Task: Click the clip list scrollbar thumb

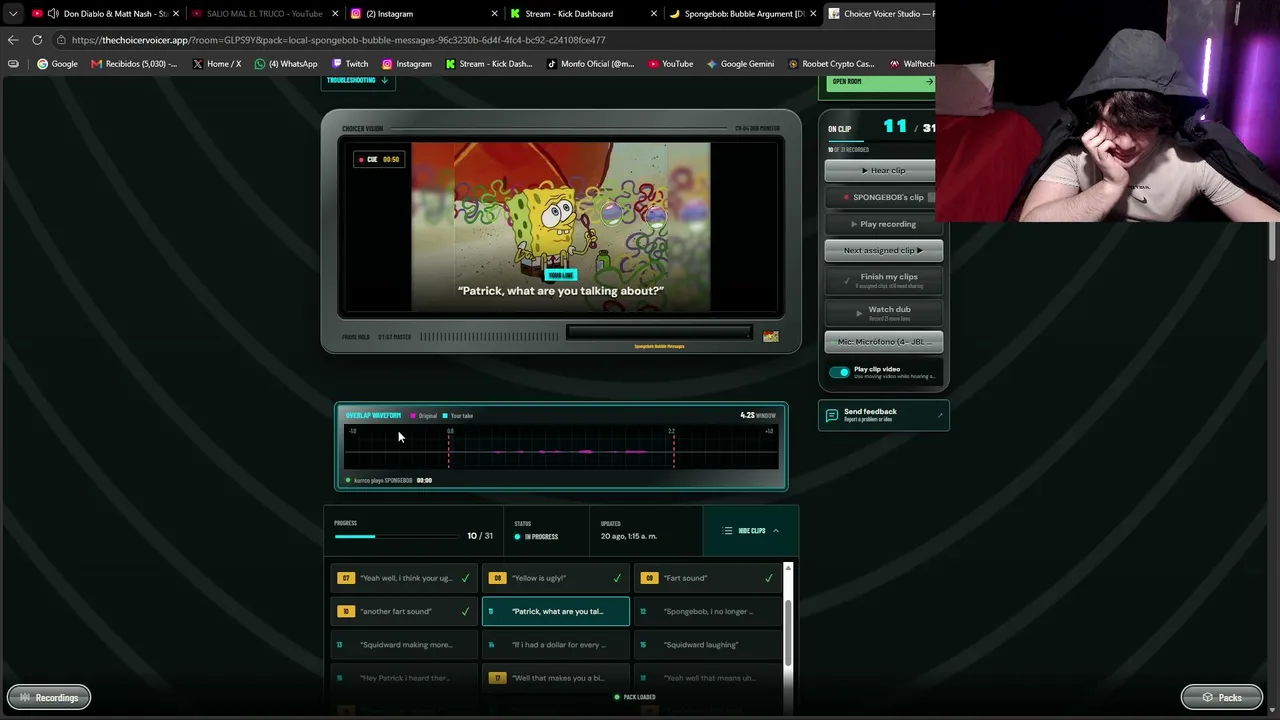Action: [788, 633]
